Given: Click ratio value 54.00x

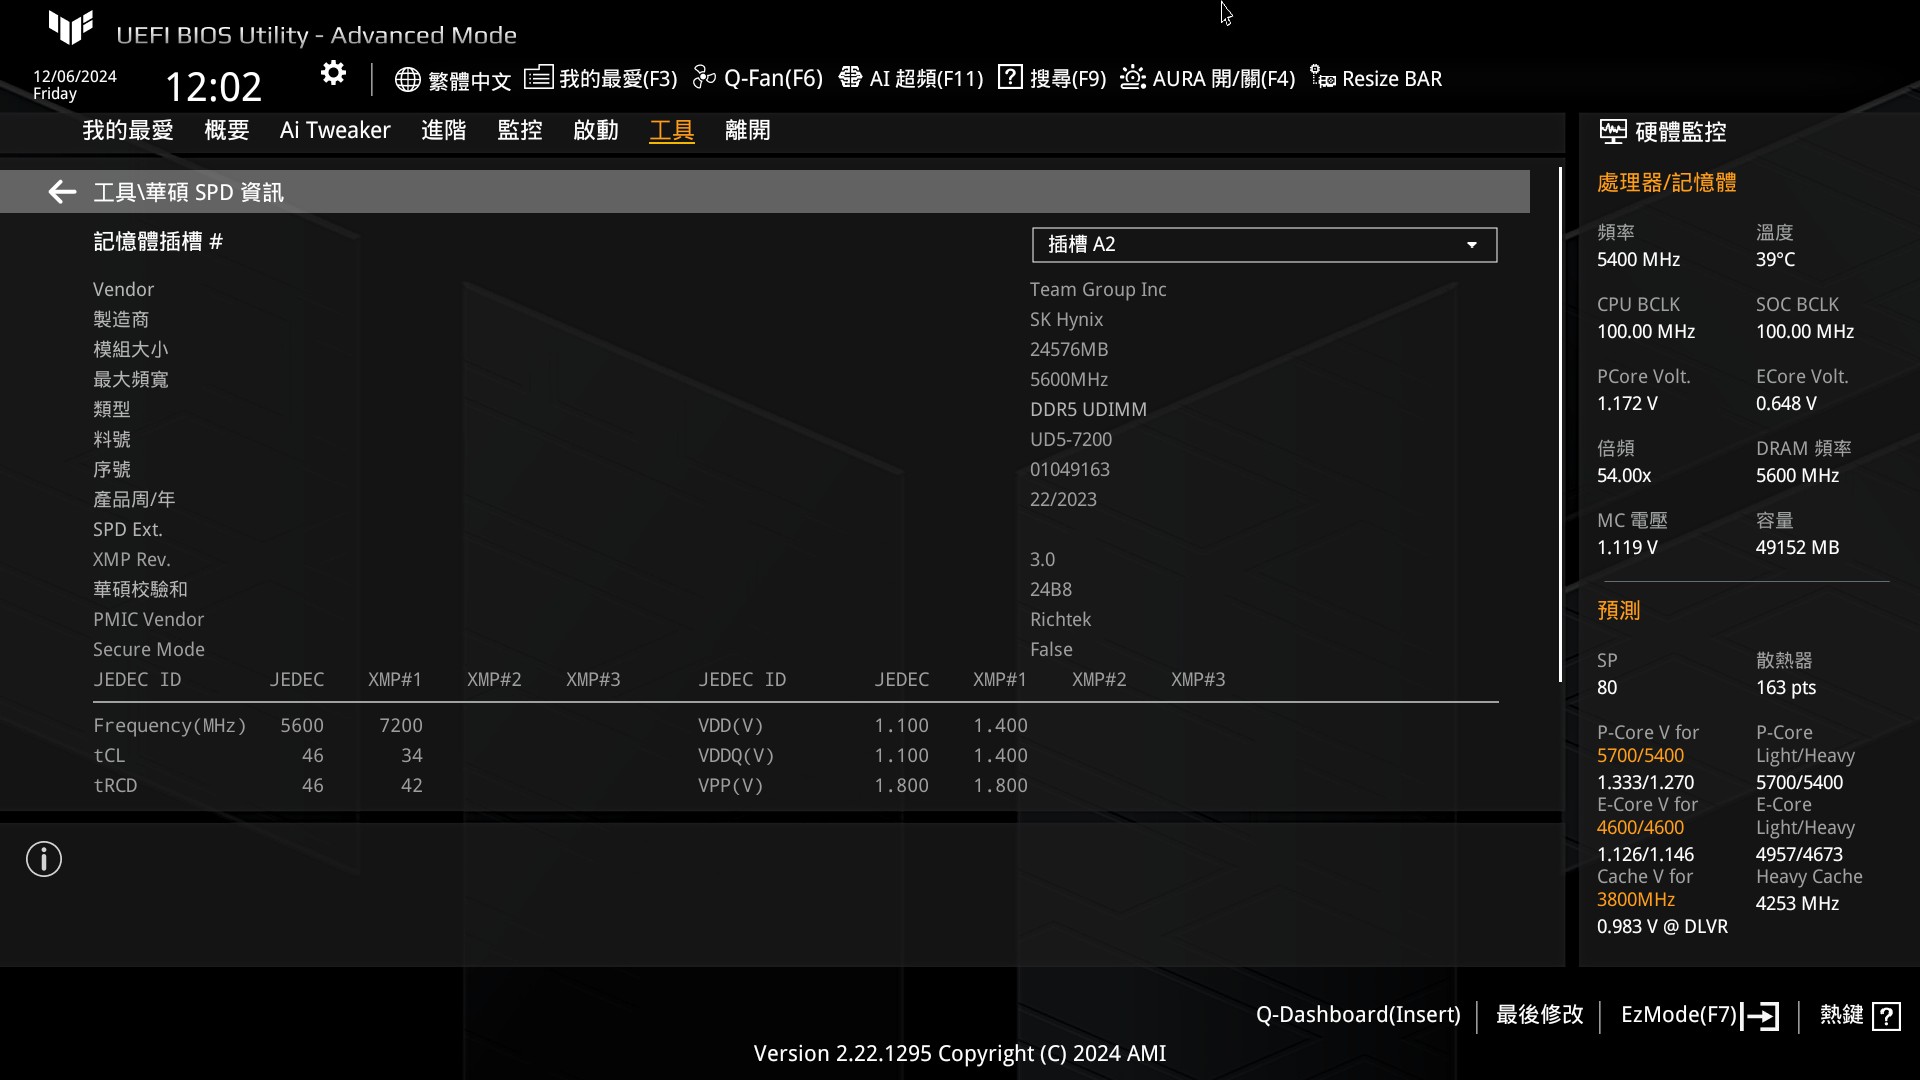Looking at the screenshot, I should point(1624,476).
